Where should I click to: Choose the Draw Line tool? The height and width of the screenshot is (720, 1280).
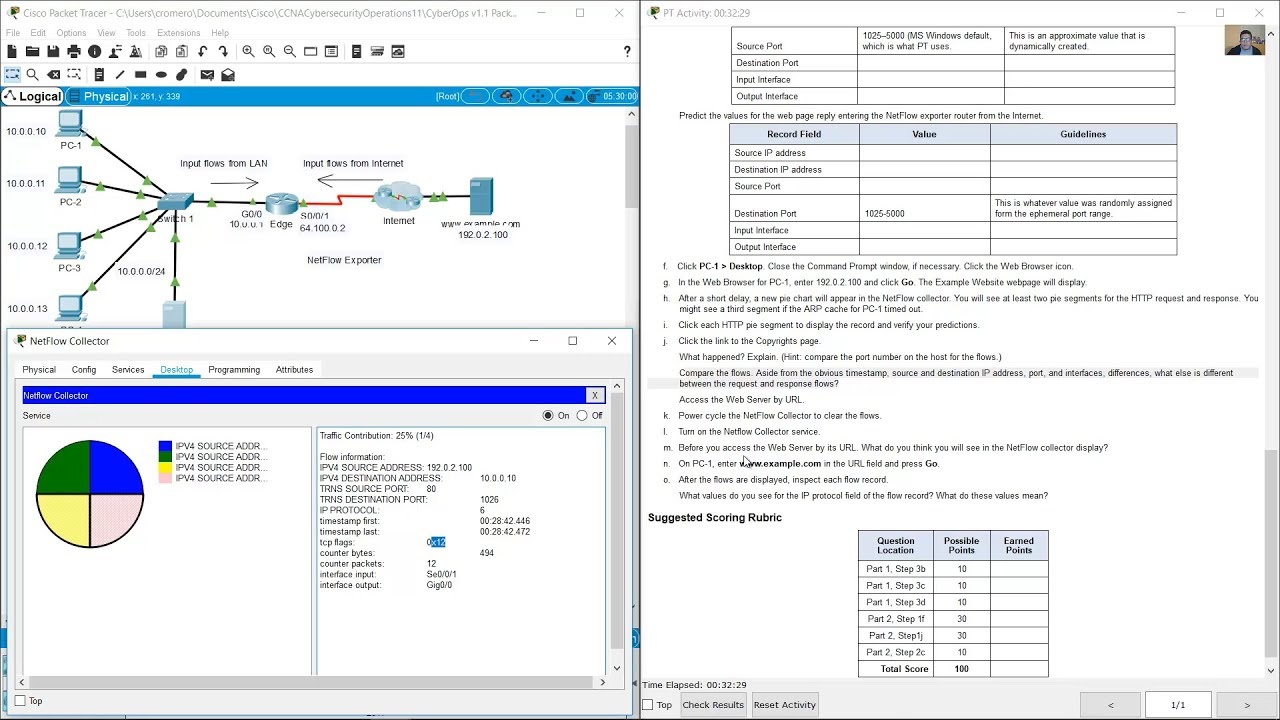pos(120,74)
